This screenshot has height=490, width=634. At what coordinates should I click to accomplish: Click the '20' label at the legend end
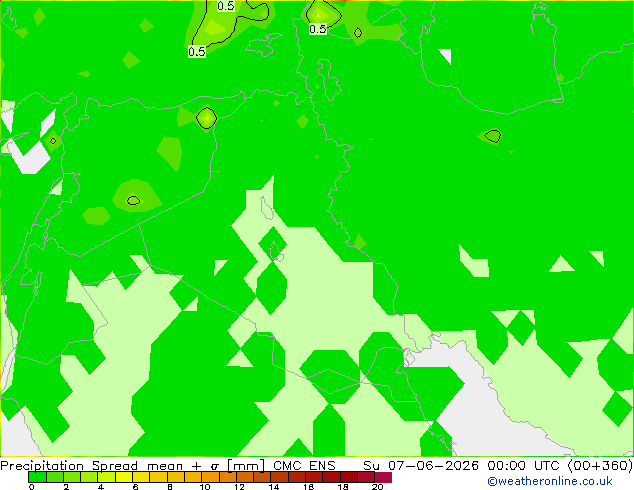coord(377,487)
